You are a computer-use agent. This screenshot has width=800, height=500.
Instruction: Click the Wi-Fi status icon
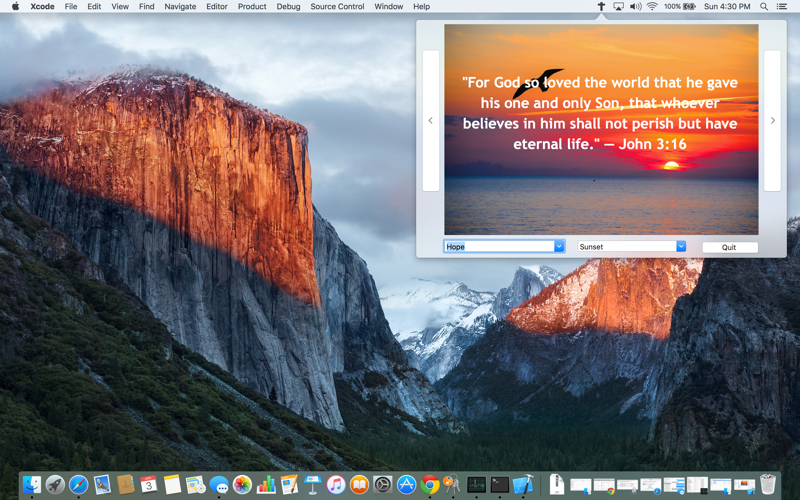coord(652,7)
